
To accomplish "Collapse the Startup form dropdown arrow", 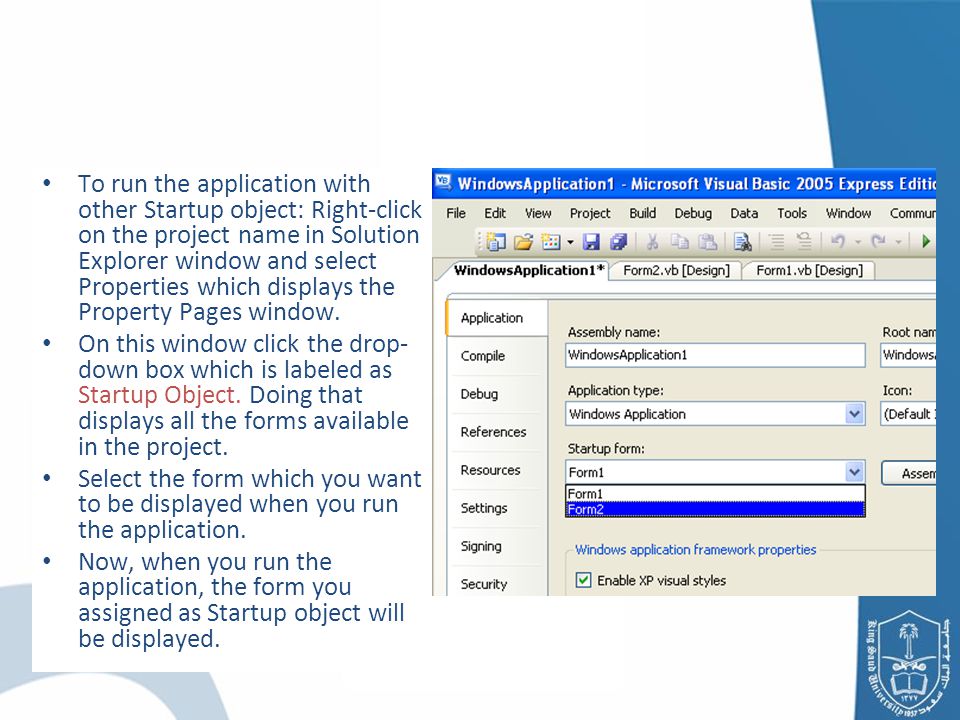I will click(x=854, y=472).
